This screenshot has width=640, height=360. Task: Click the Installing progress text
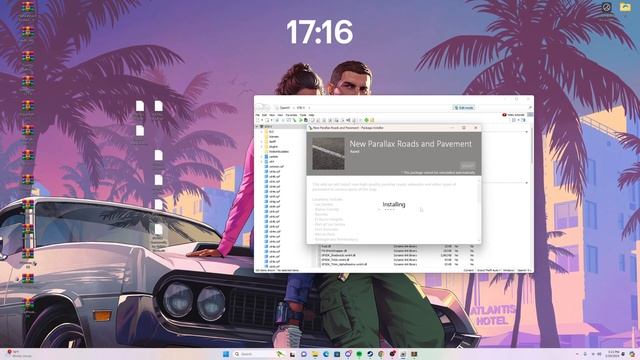point(393,204)
